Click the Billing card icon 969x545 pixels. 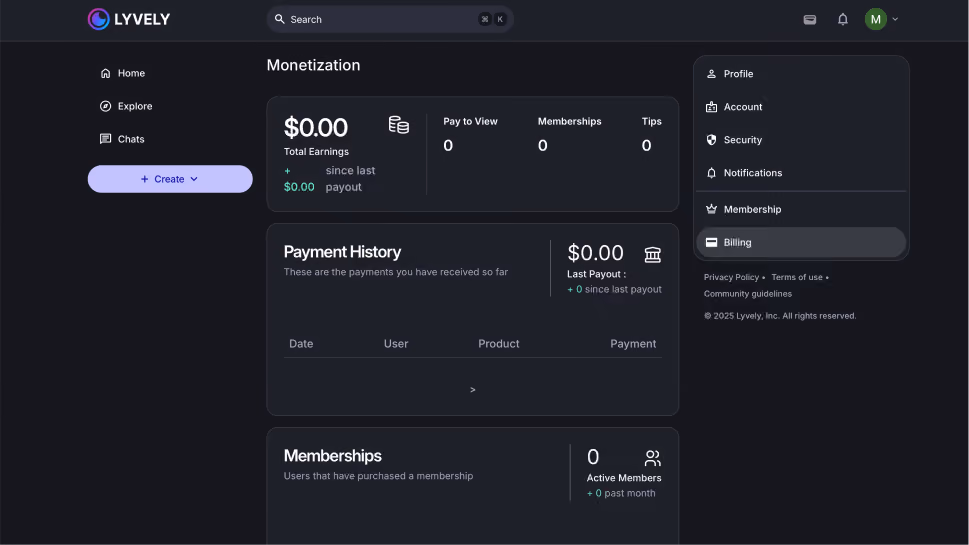[711, 242]
